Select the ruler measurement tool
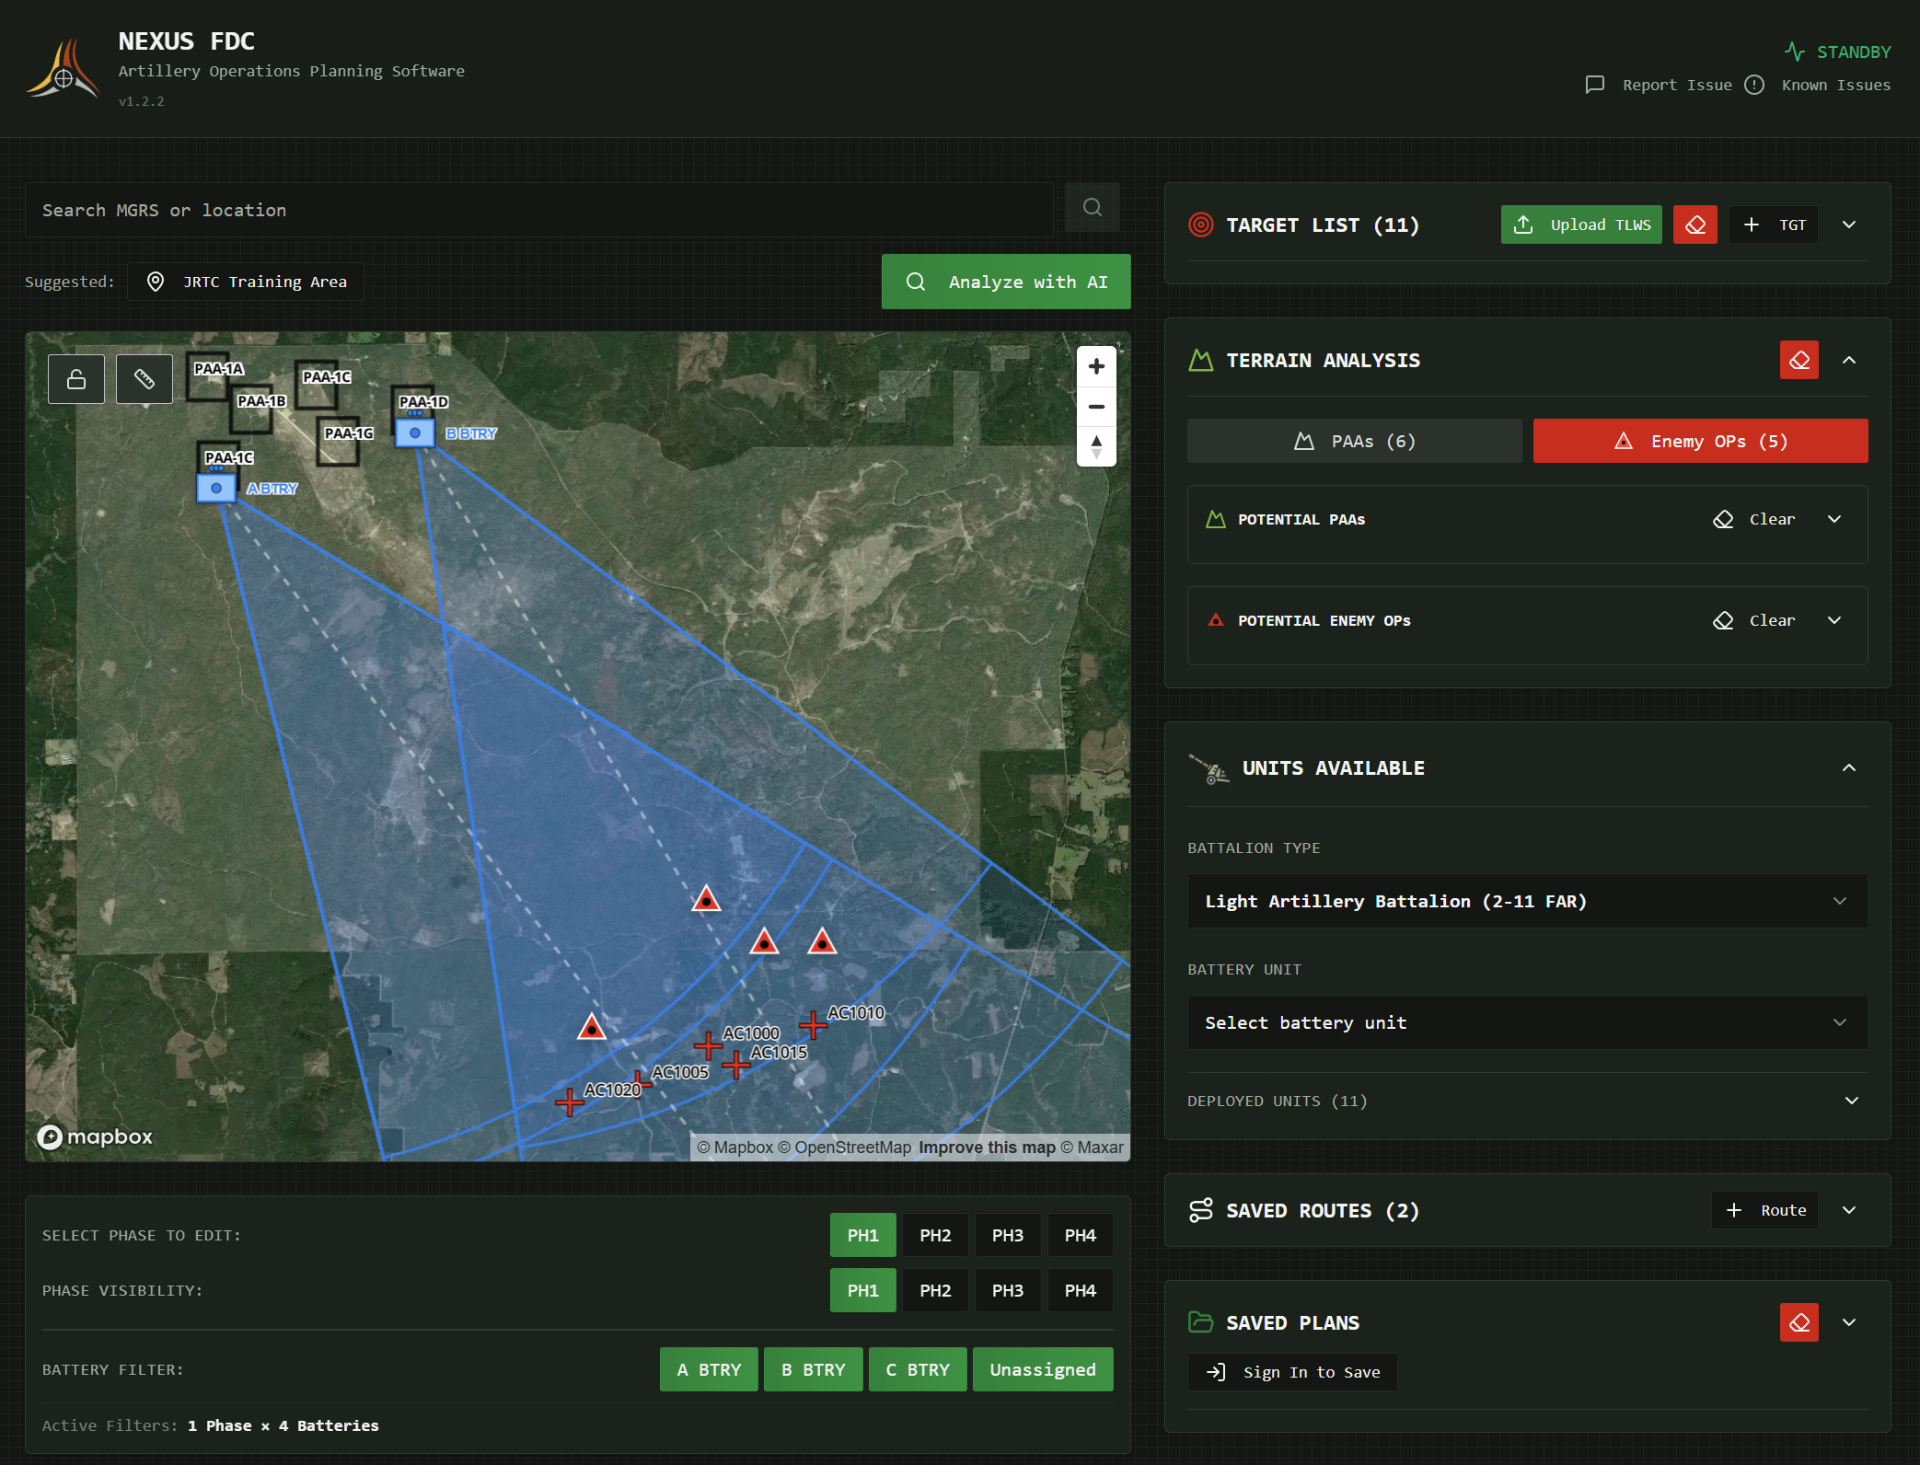The height and width of the screenshot is (1465, 1920). click(144, 379)
